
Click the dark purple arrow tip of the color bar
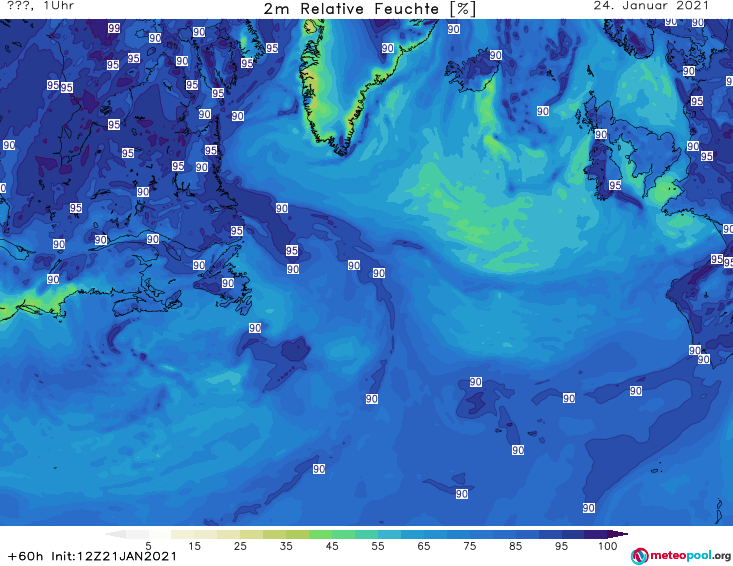tap(620, 534)
